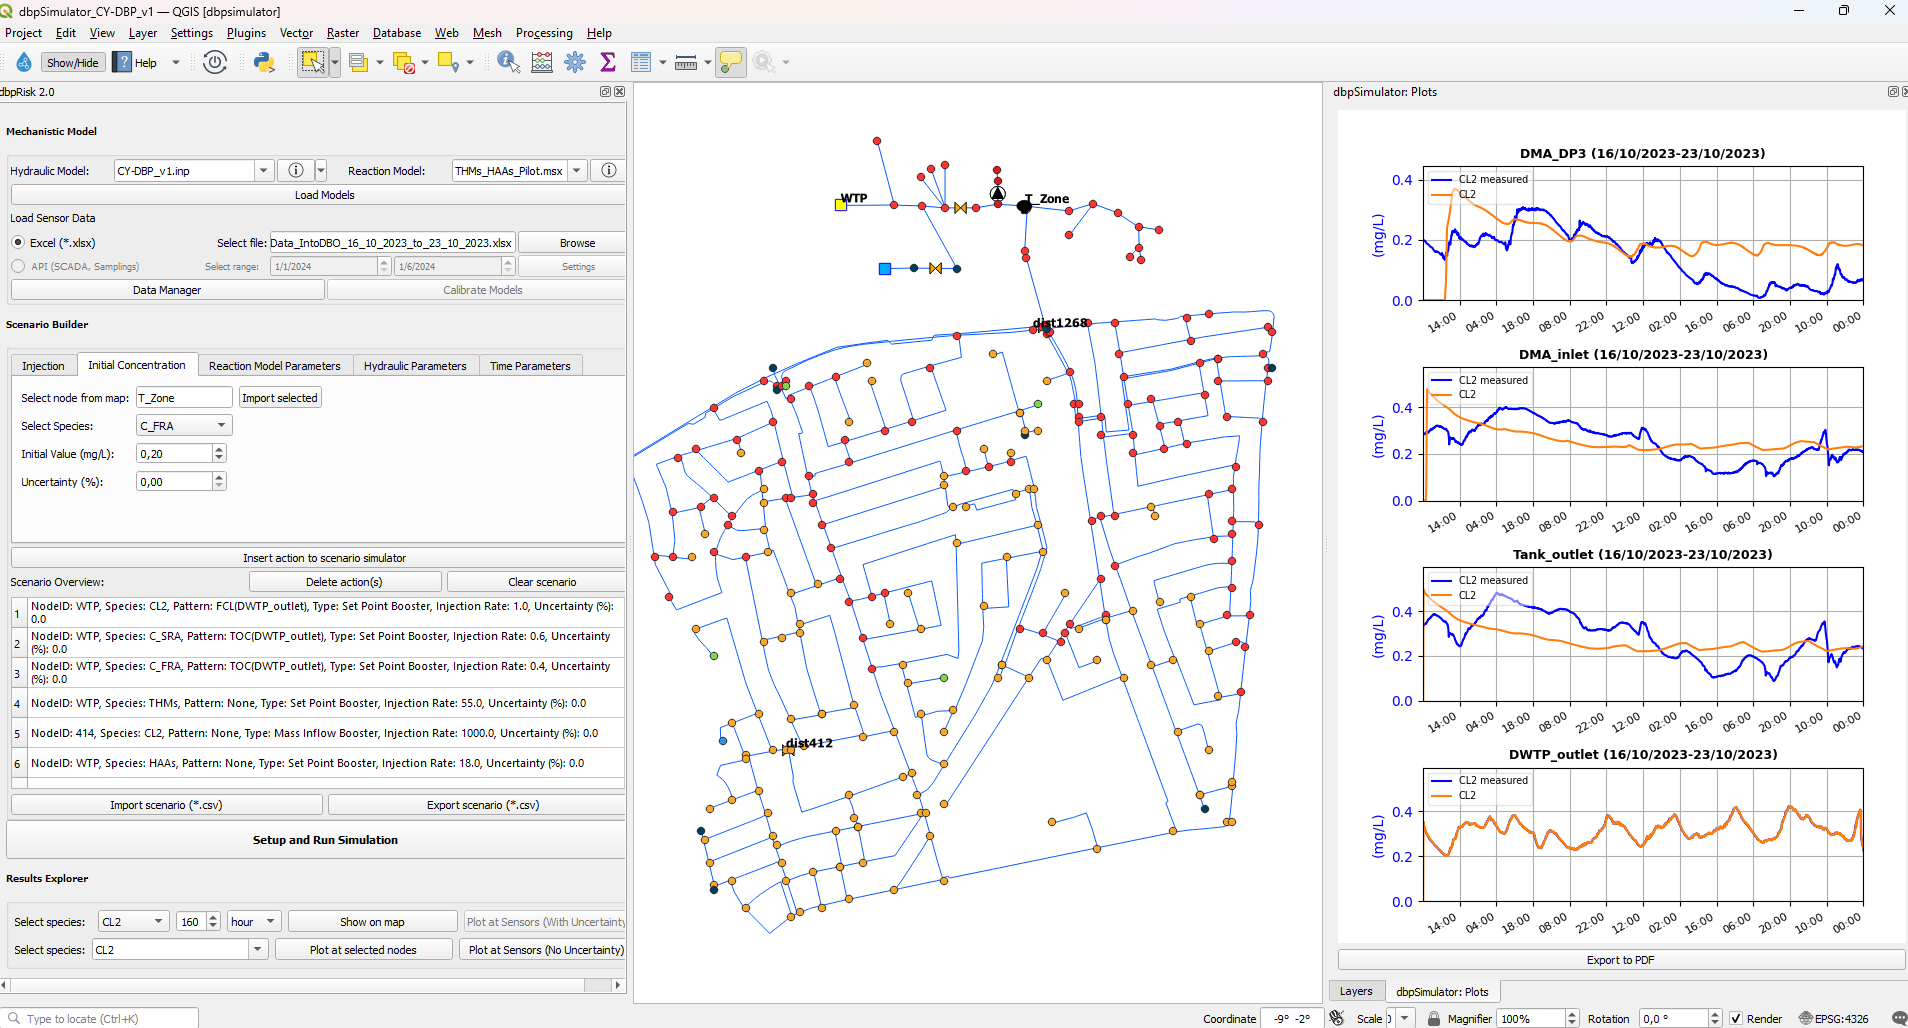Click the Select node from map field
The height and width of the screenshot is (1028, 1908).
[184, 398]
